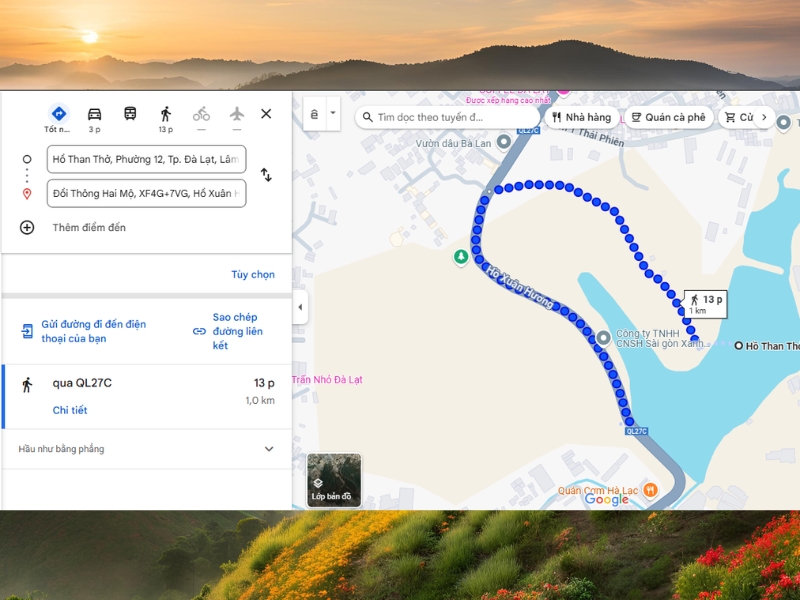Copy the route link

click(x=229, y=331)
